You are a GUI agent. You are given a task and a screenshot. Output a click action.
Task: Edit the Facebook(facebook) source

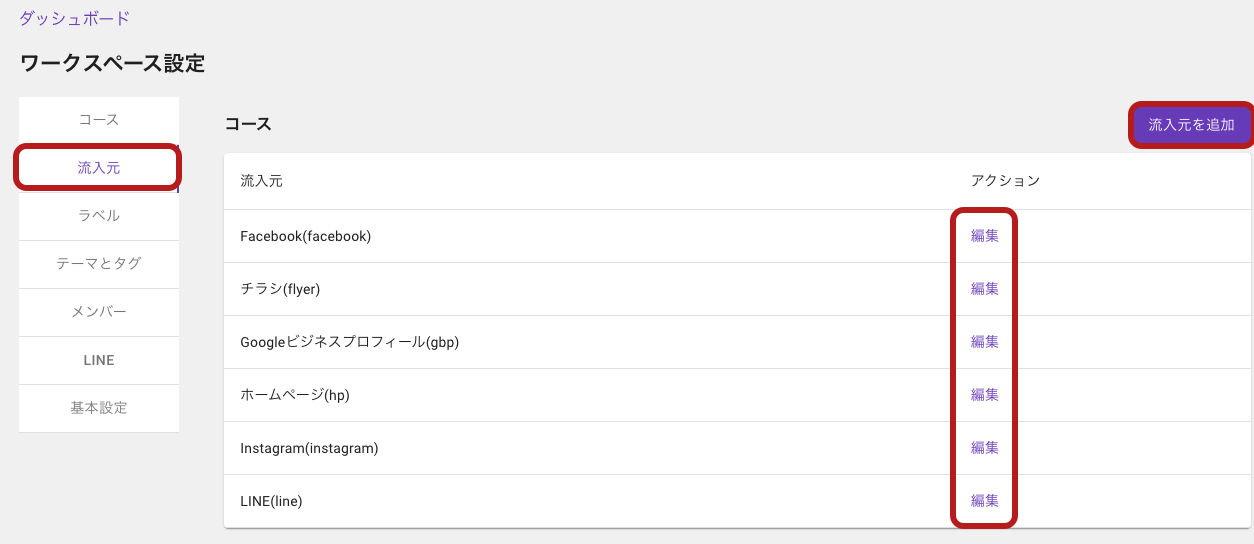[x=985, y=236]
